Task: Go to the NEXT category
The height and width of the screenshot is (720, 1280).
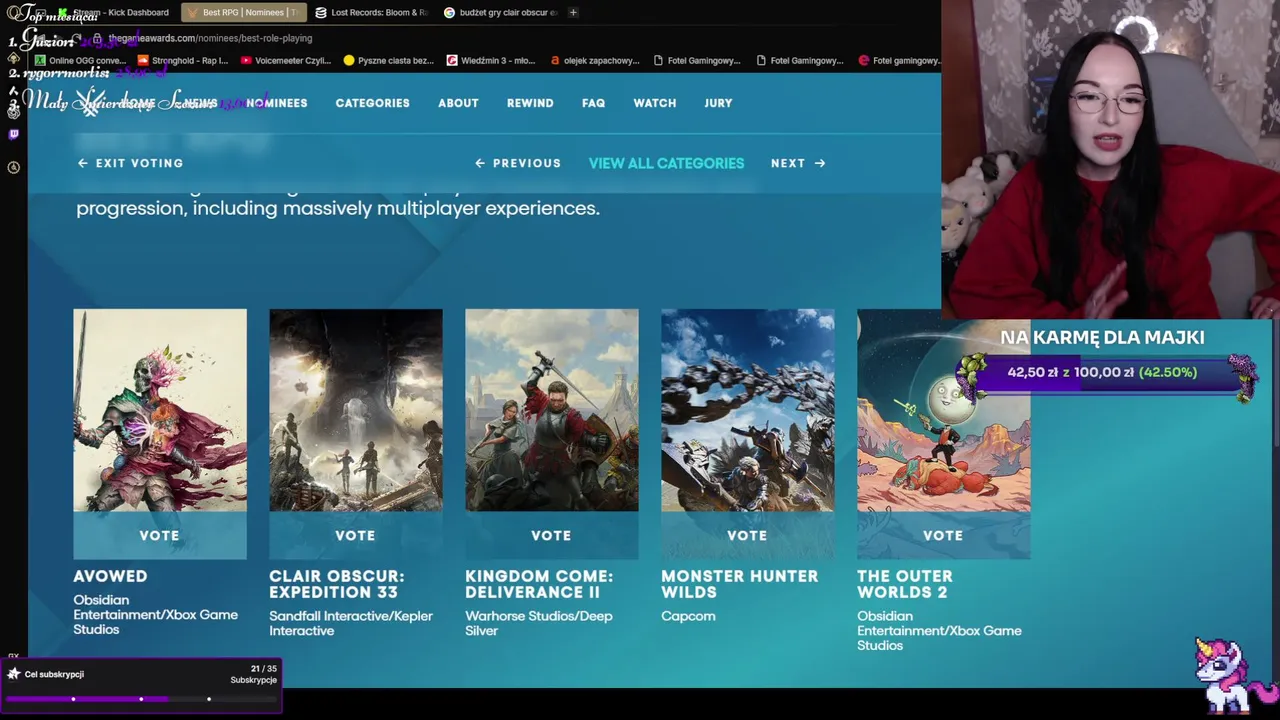Action: click(x=798, y=163)
